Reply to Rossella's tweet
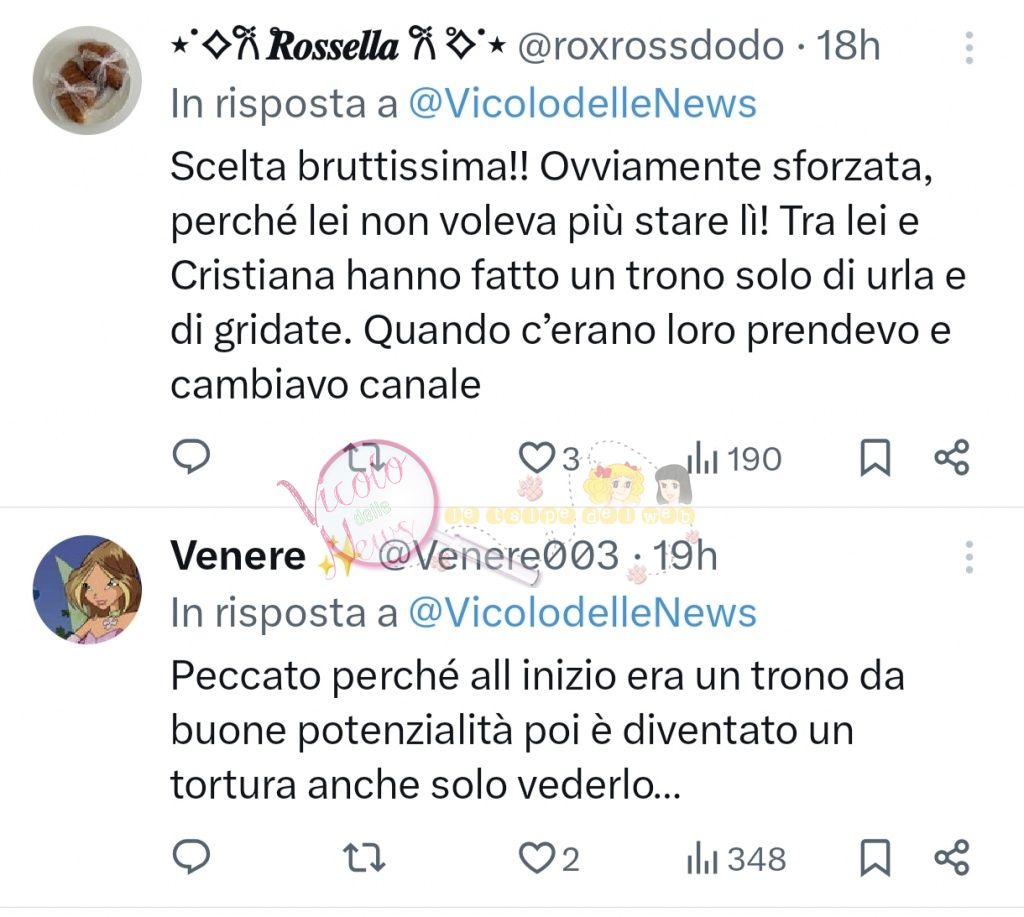This screenshot has width=1024, height=917. [190, 458]
